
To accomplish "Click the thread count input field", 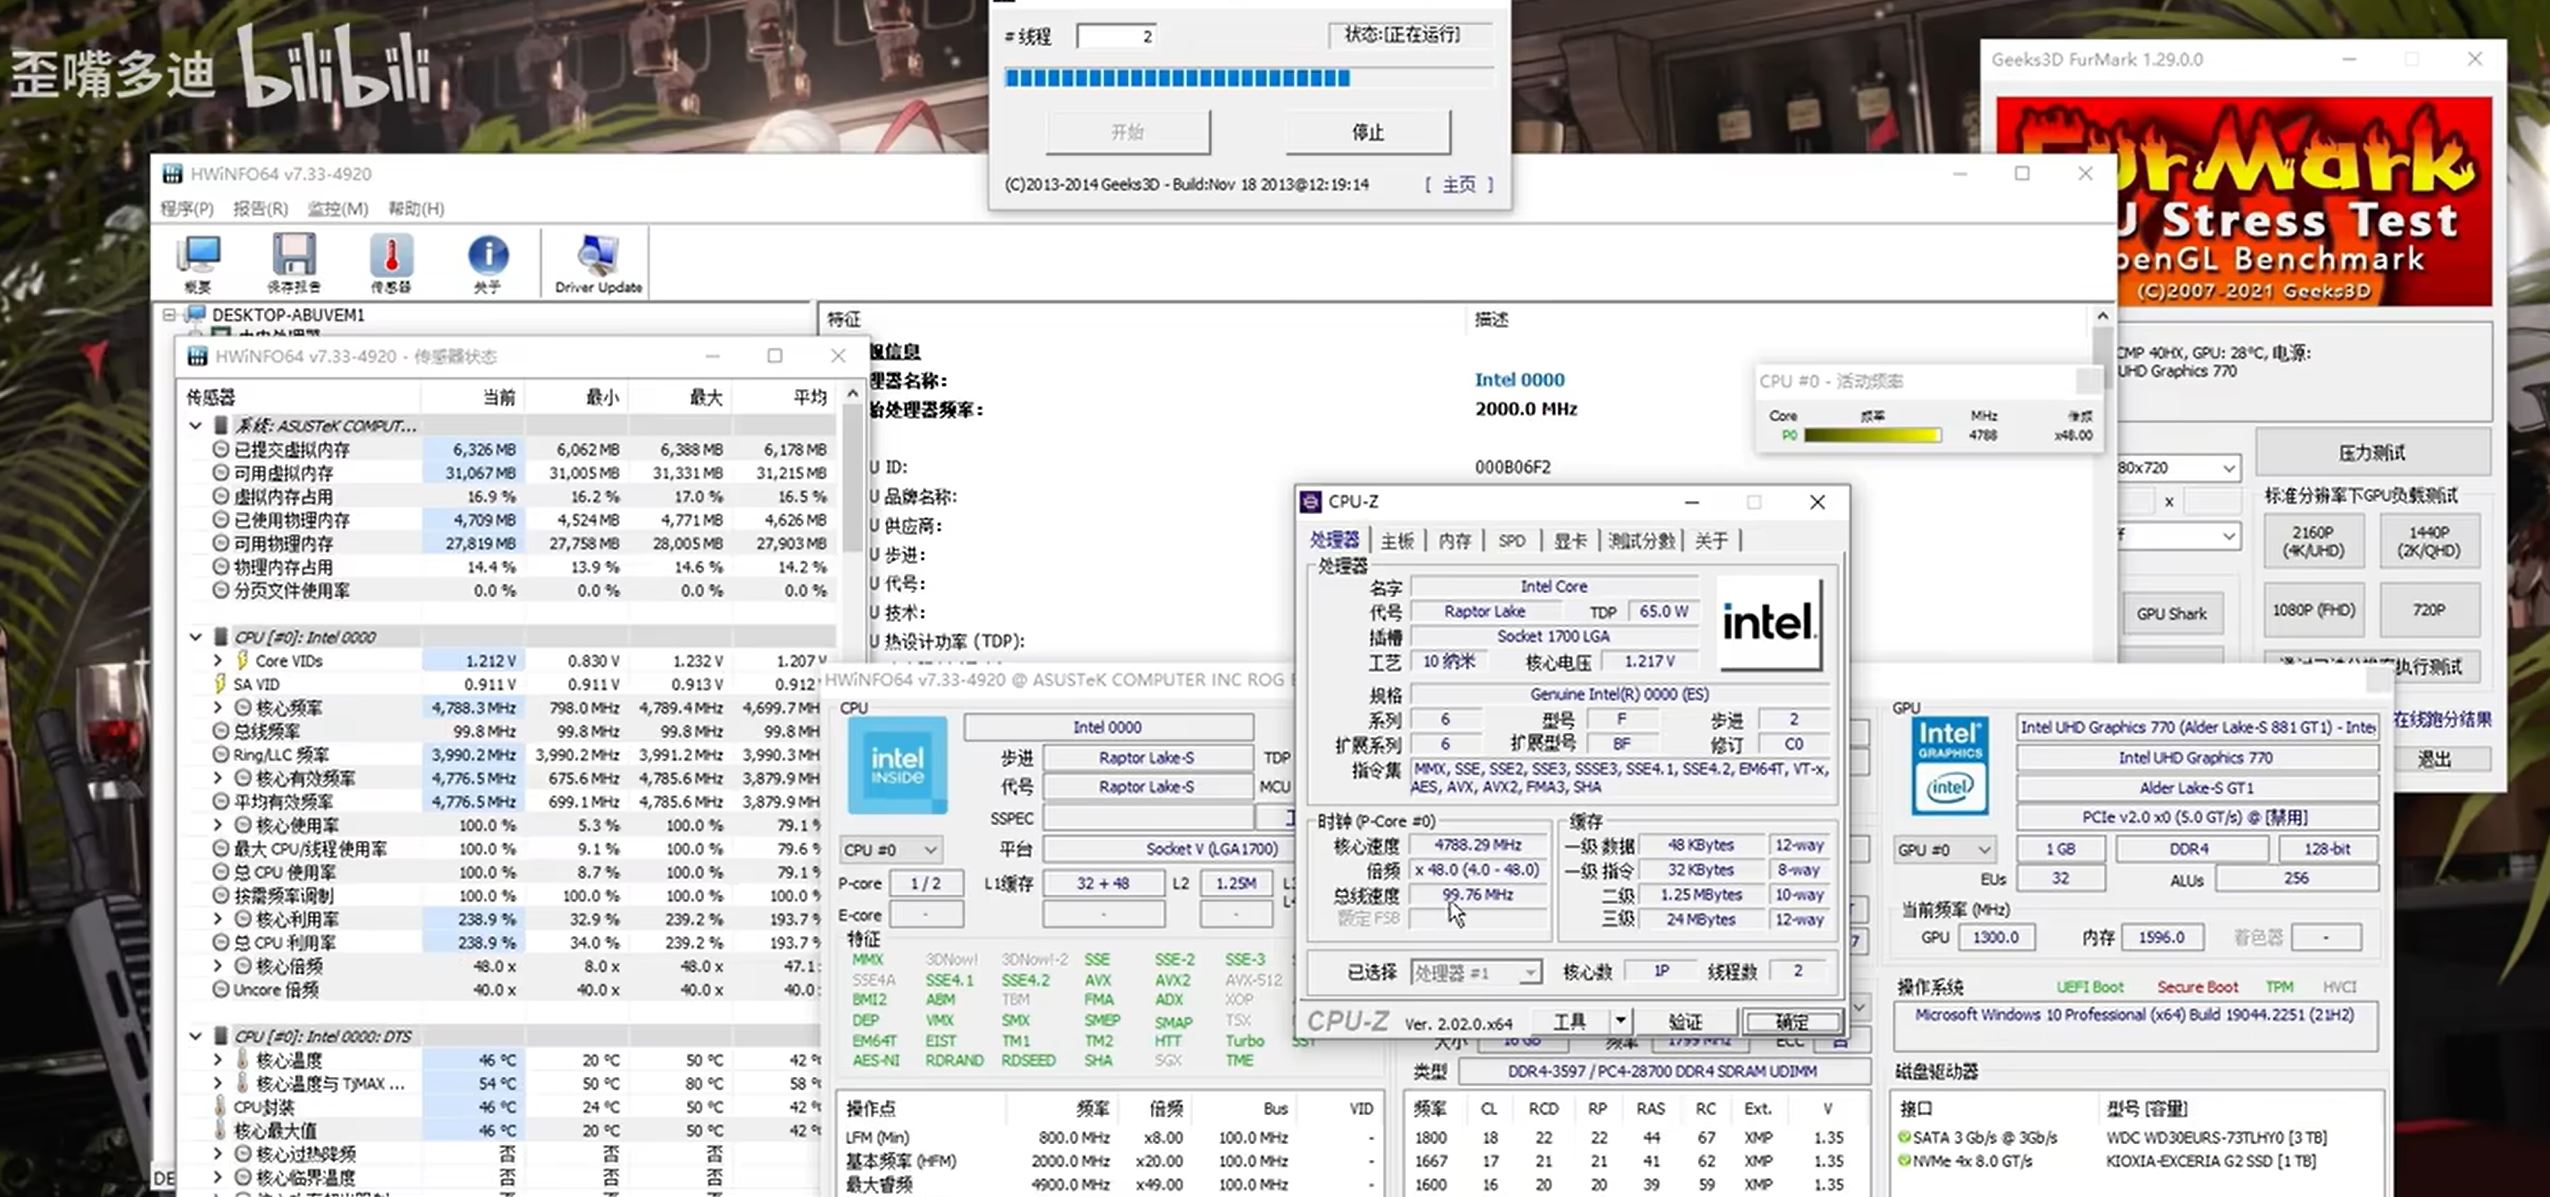I will click(1117, 37).
